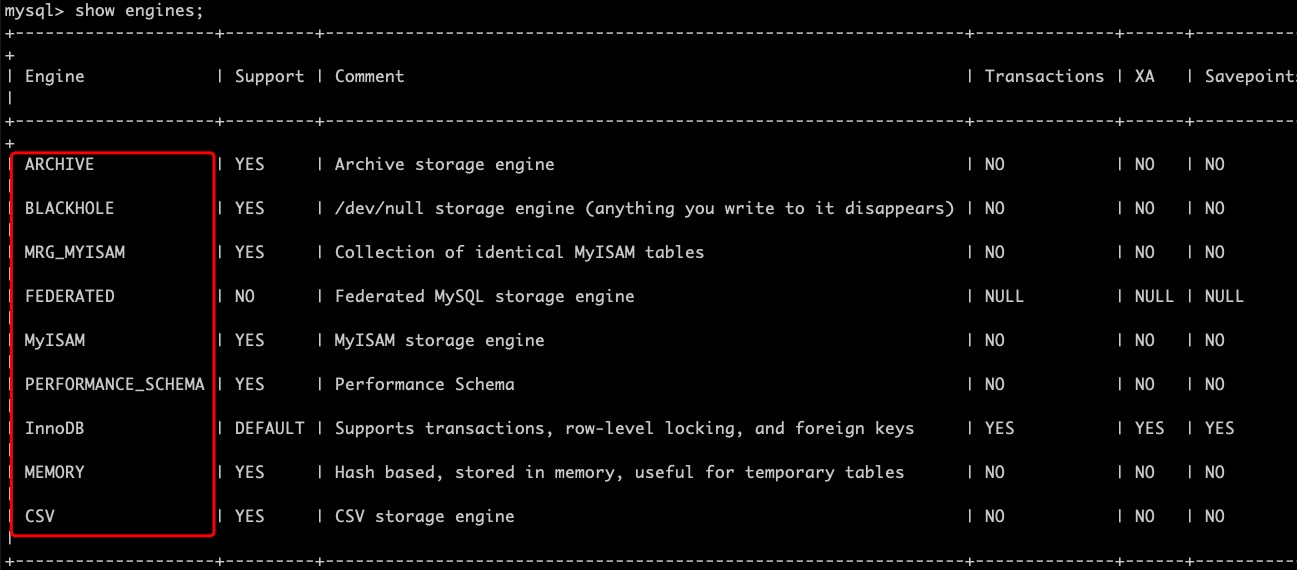Click the InnoDB engine name
1297x570 pixels.
pos(55,428)
